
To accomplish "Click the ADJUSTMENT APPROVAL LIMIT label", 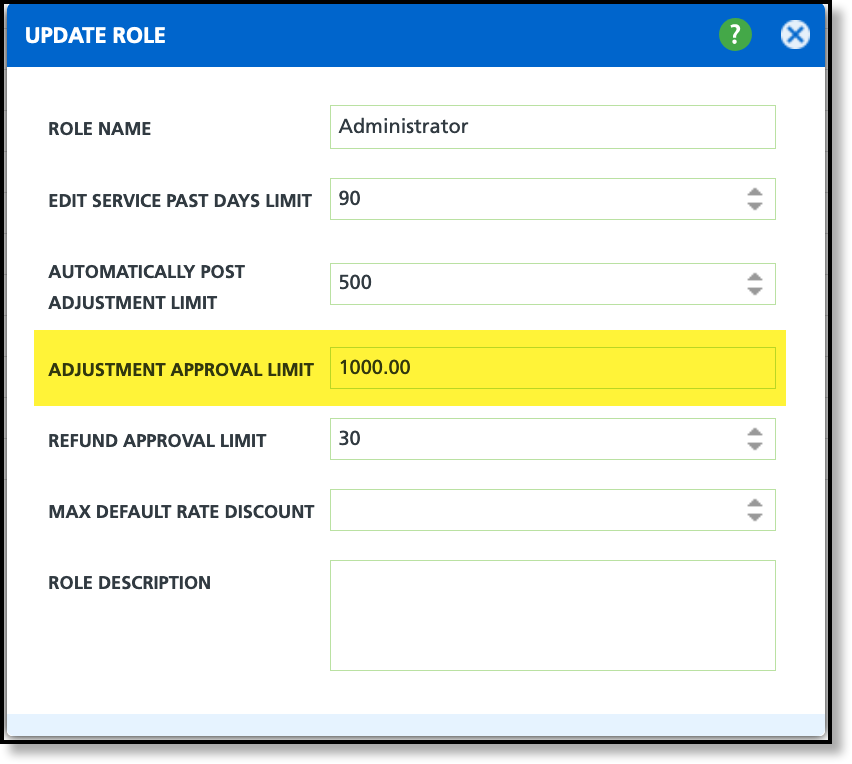I will point(181,370).
